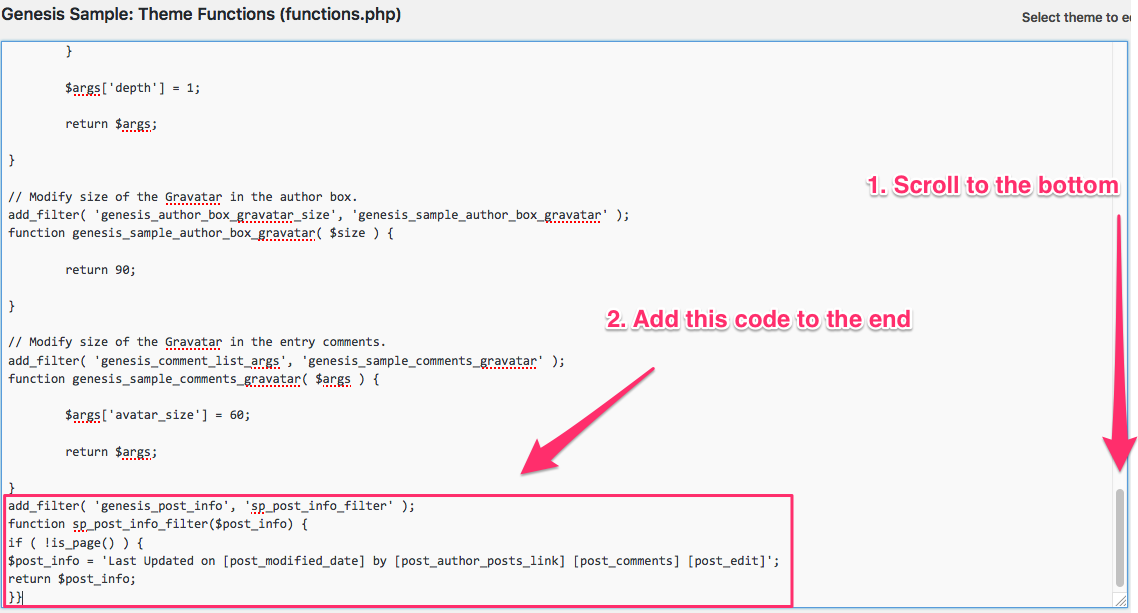The image size is (1138, 613).
Task: Click the 'Select theme to edit' label
Action: pyautogui.click(x=1078, y=17)
